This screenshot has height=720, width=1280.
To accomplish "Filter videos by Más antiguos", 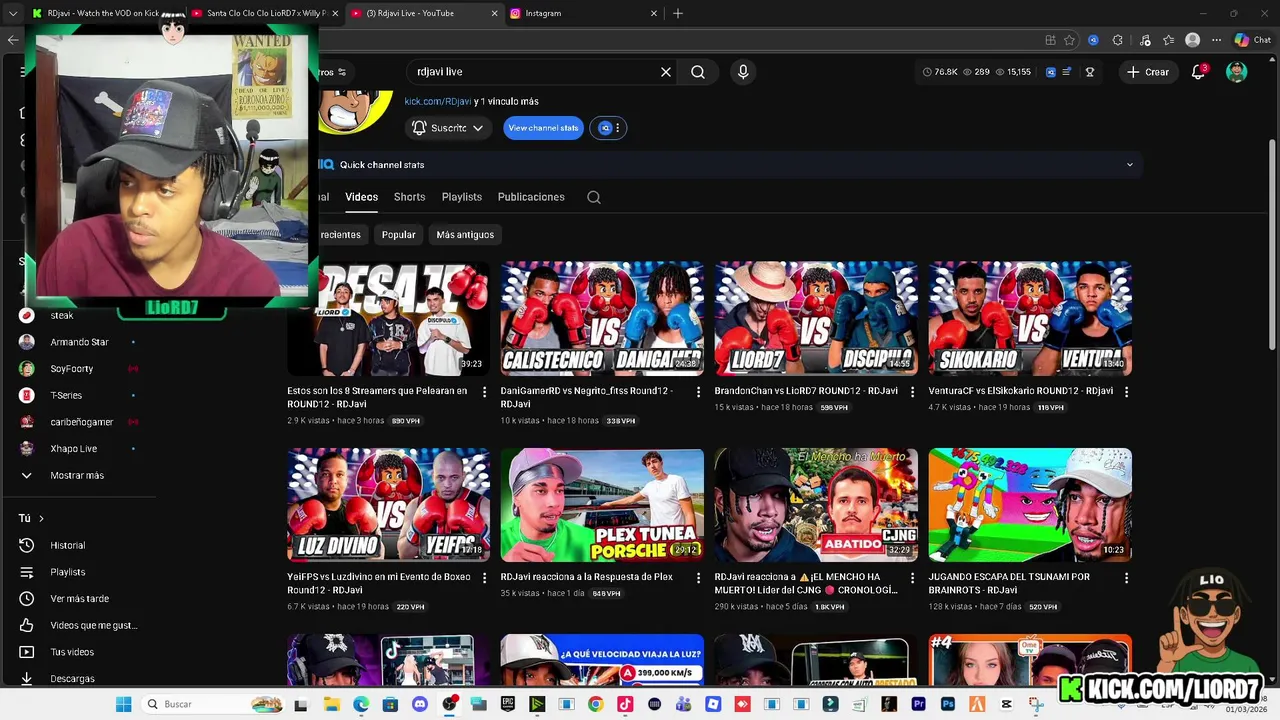I will tap(465, 234).
